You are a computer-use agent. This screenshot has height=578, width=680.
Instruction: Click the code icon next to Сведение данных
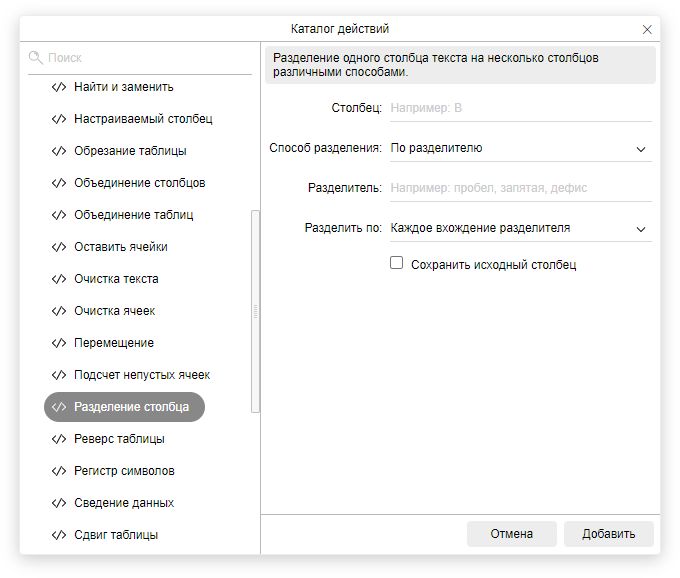(x=59, y=503)
